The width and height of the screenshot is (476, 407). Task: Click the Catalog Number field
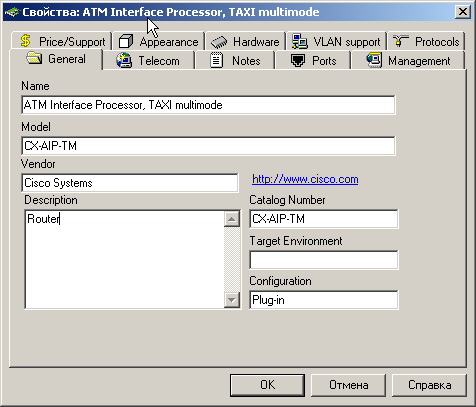(323, 219)
